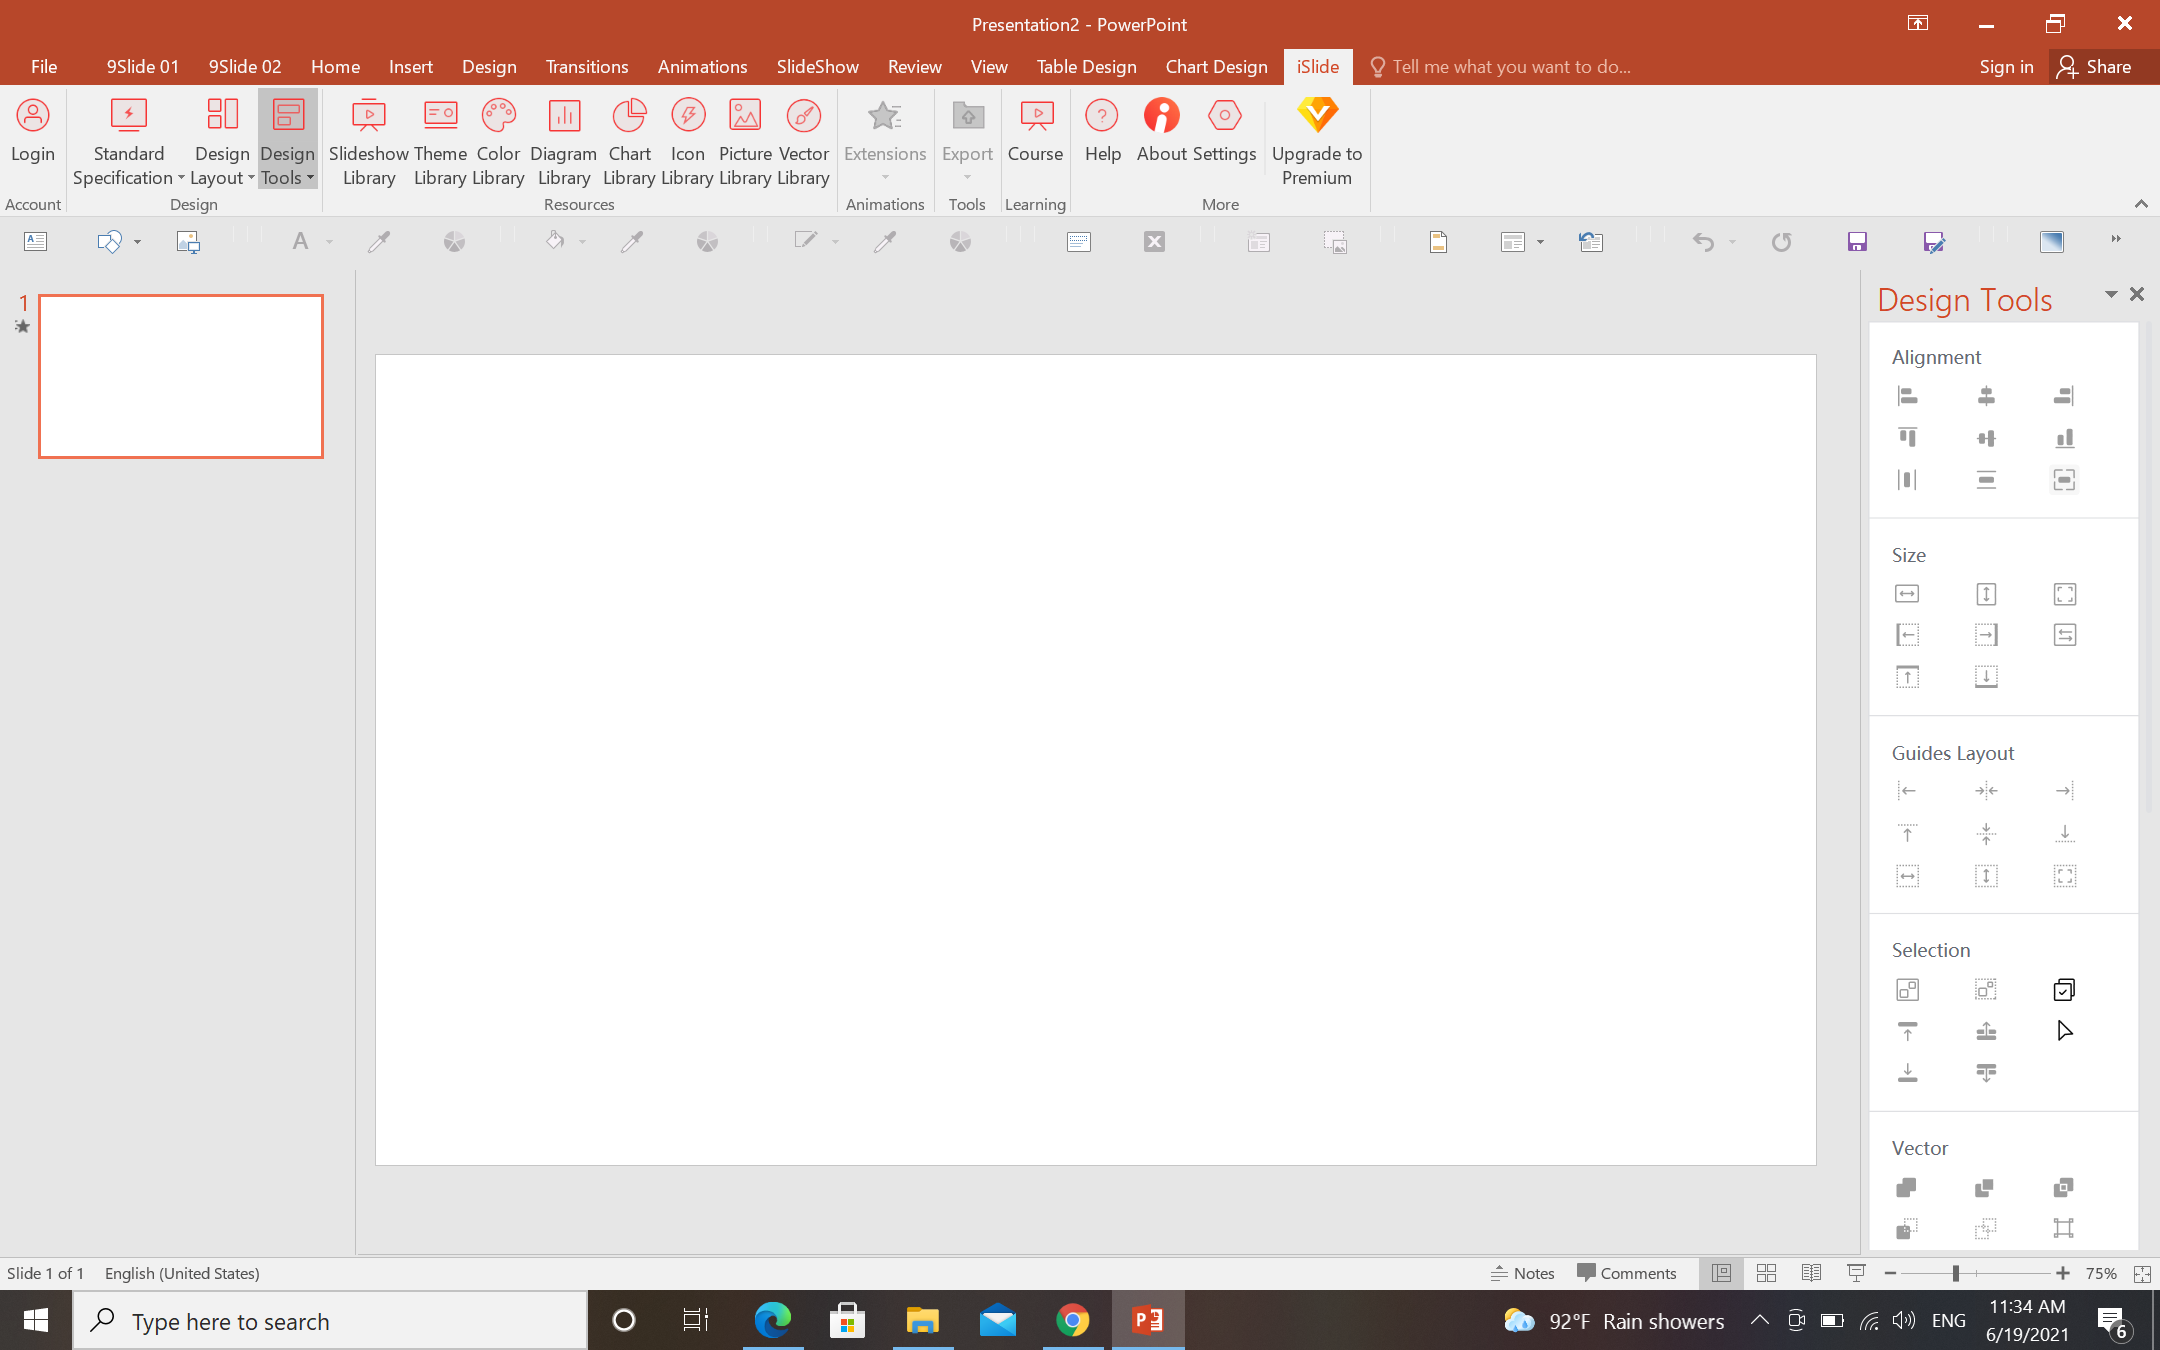Image resolution: width=2160 pixels, height=1350 pixels.
Task: Switch to Reading view
Action: click(1811, 1273)
